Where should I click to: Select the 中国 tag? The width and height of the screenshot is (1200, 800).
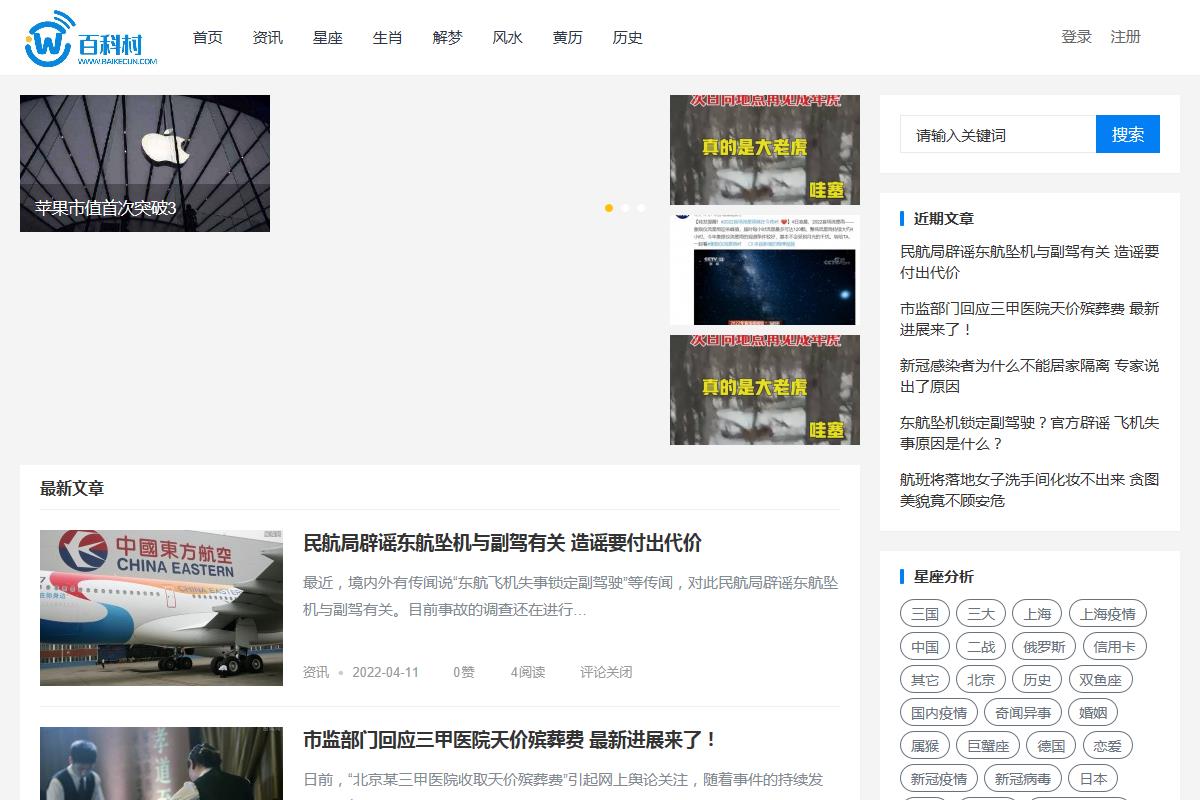tap(925, 647)
